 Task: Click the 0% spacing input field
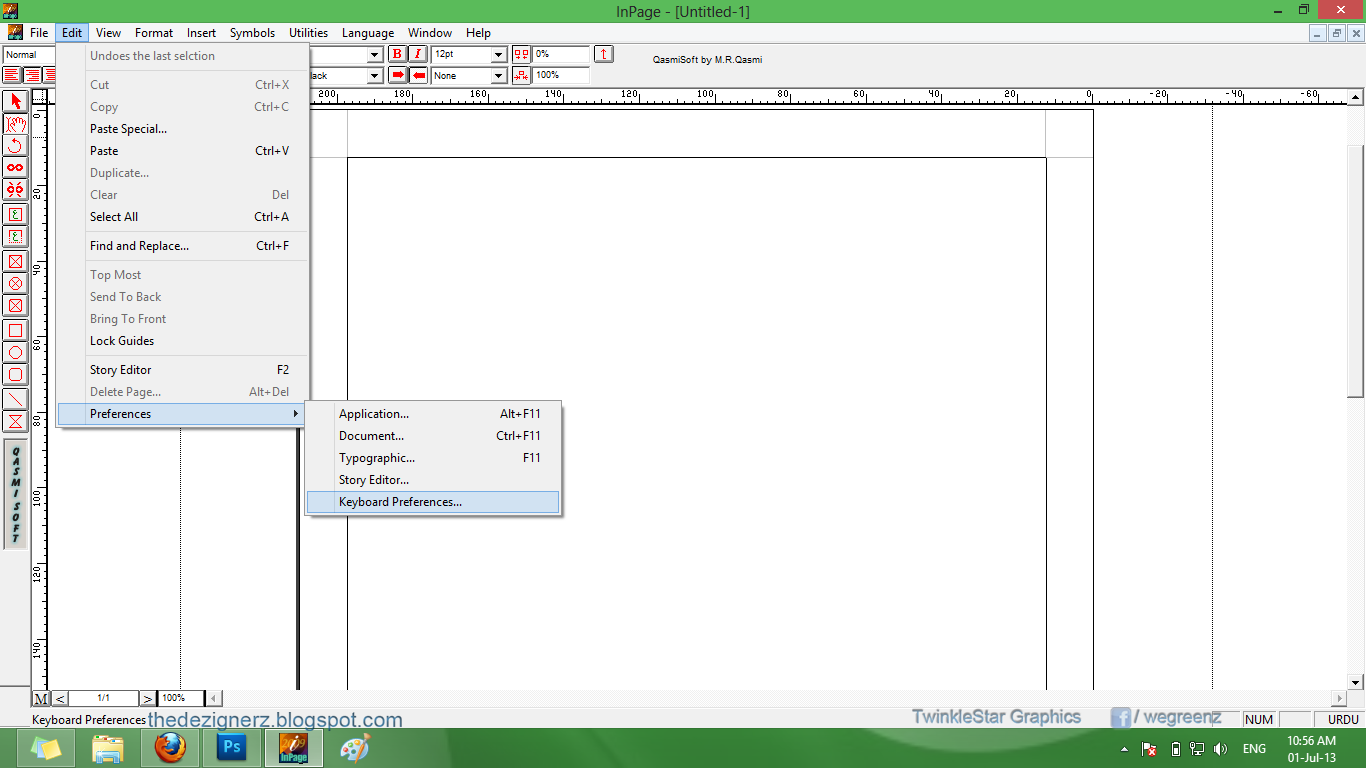click(x=561, y=54)
